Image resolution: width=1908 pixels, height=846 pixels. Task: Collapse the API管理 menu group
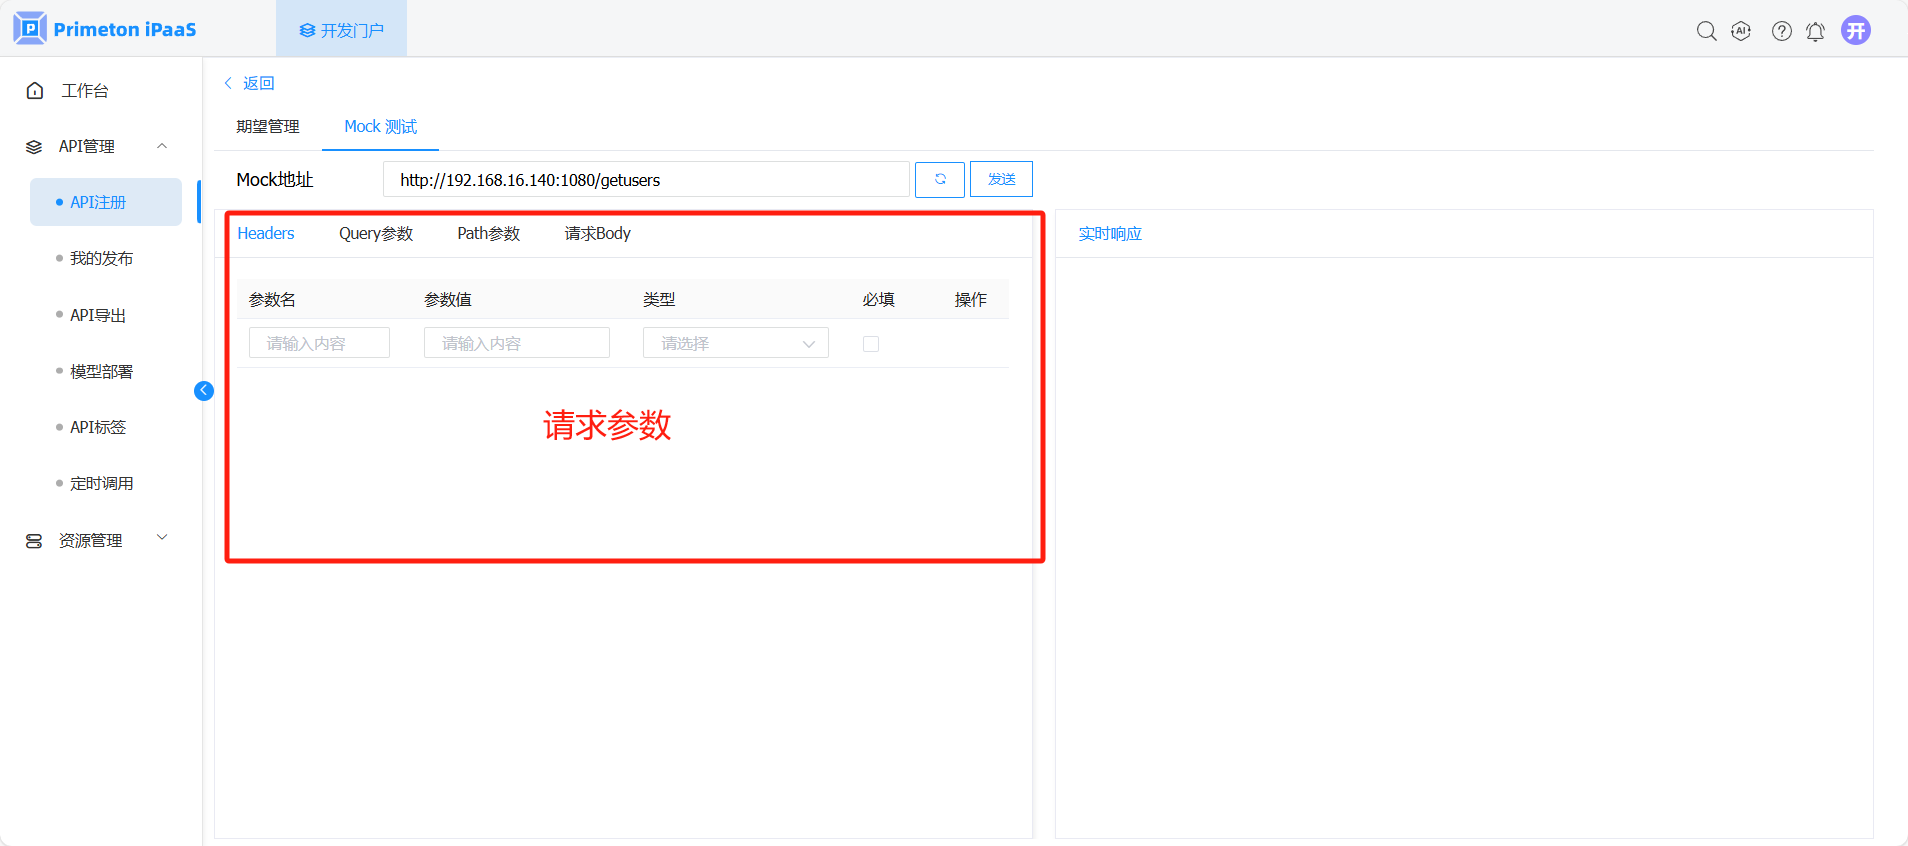(162, 146)
